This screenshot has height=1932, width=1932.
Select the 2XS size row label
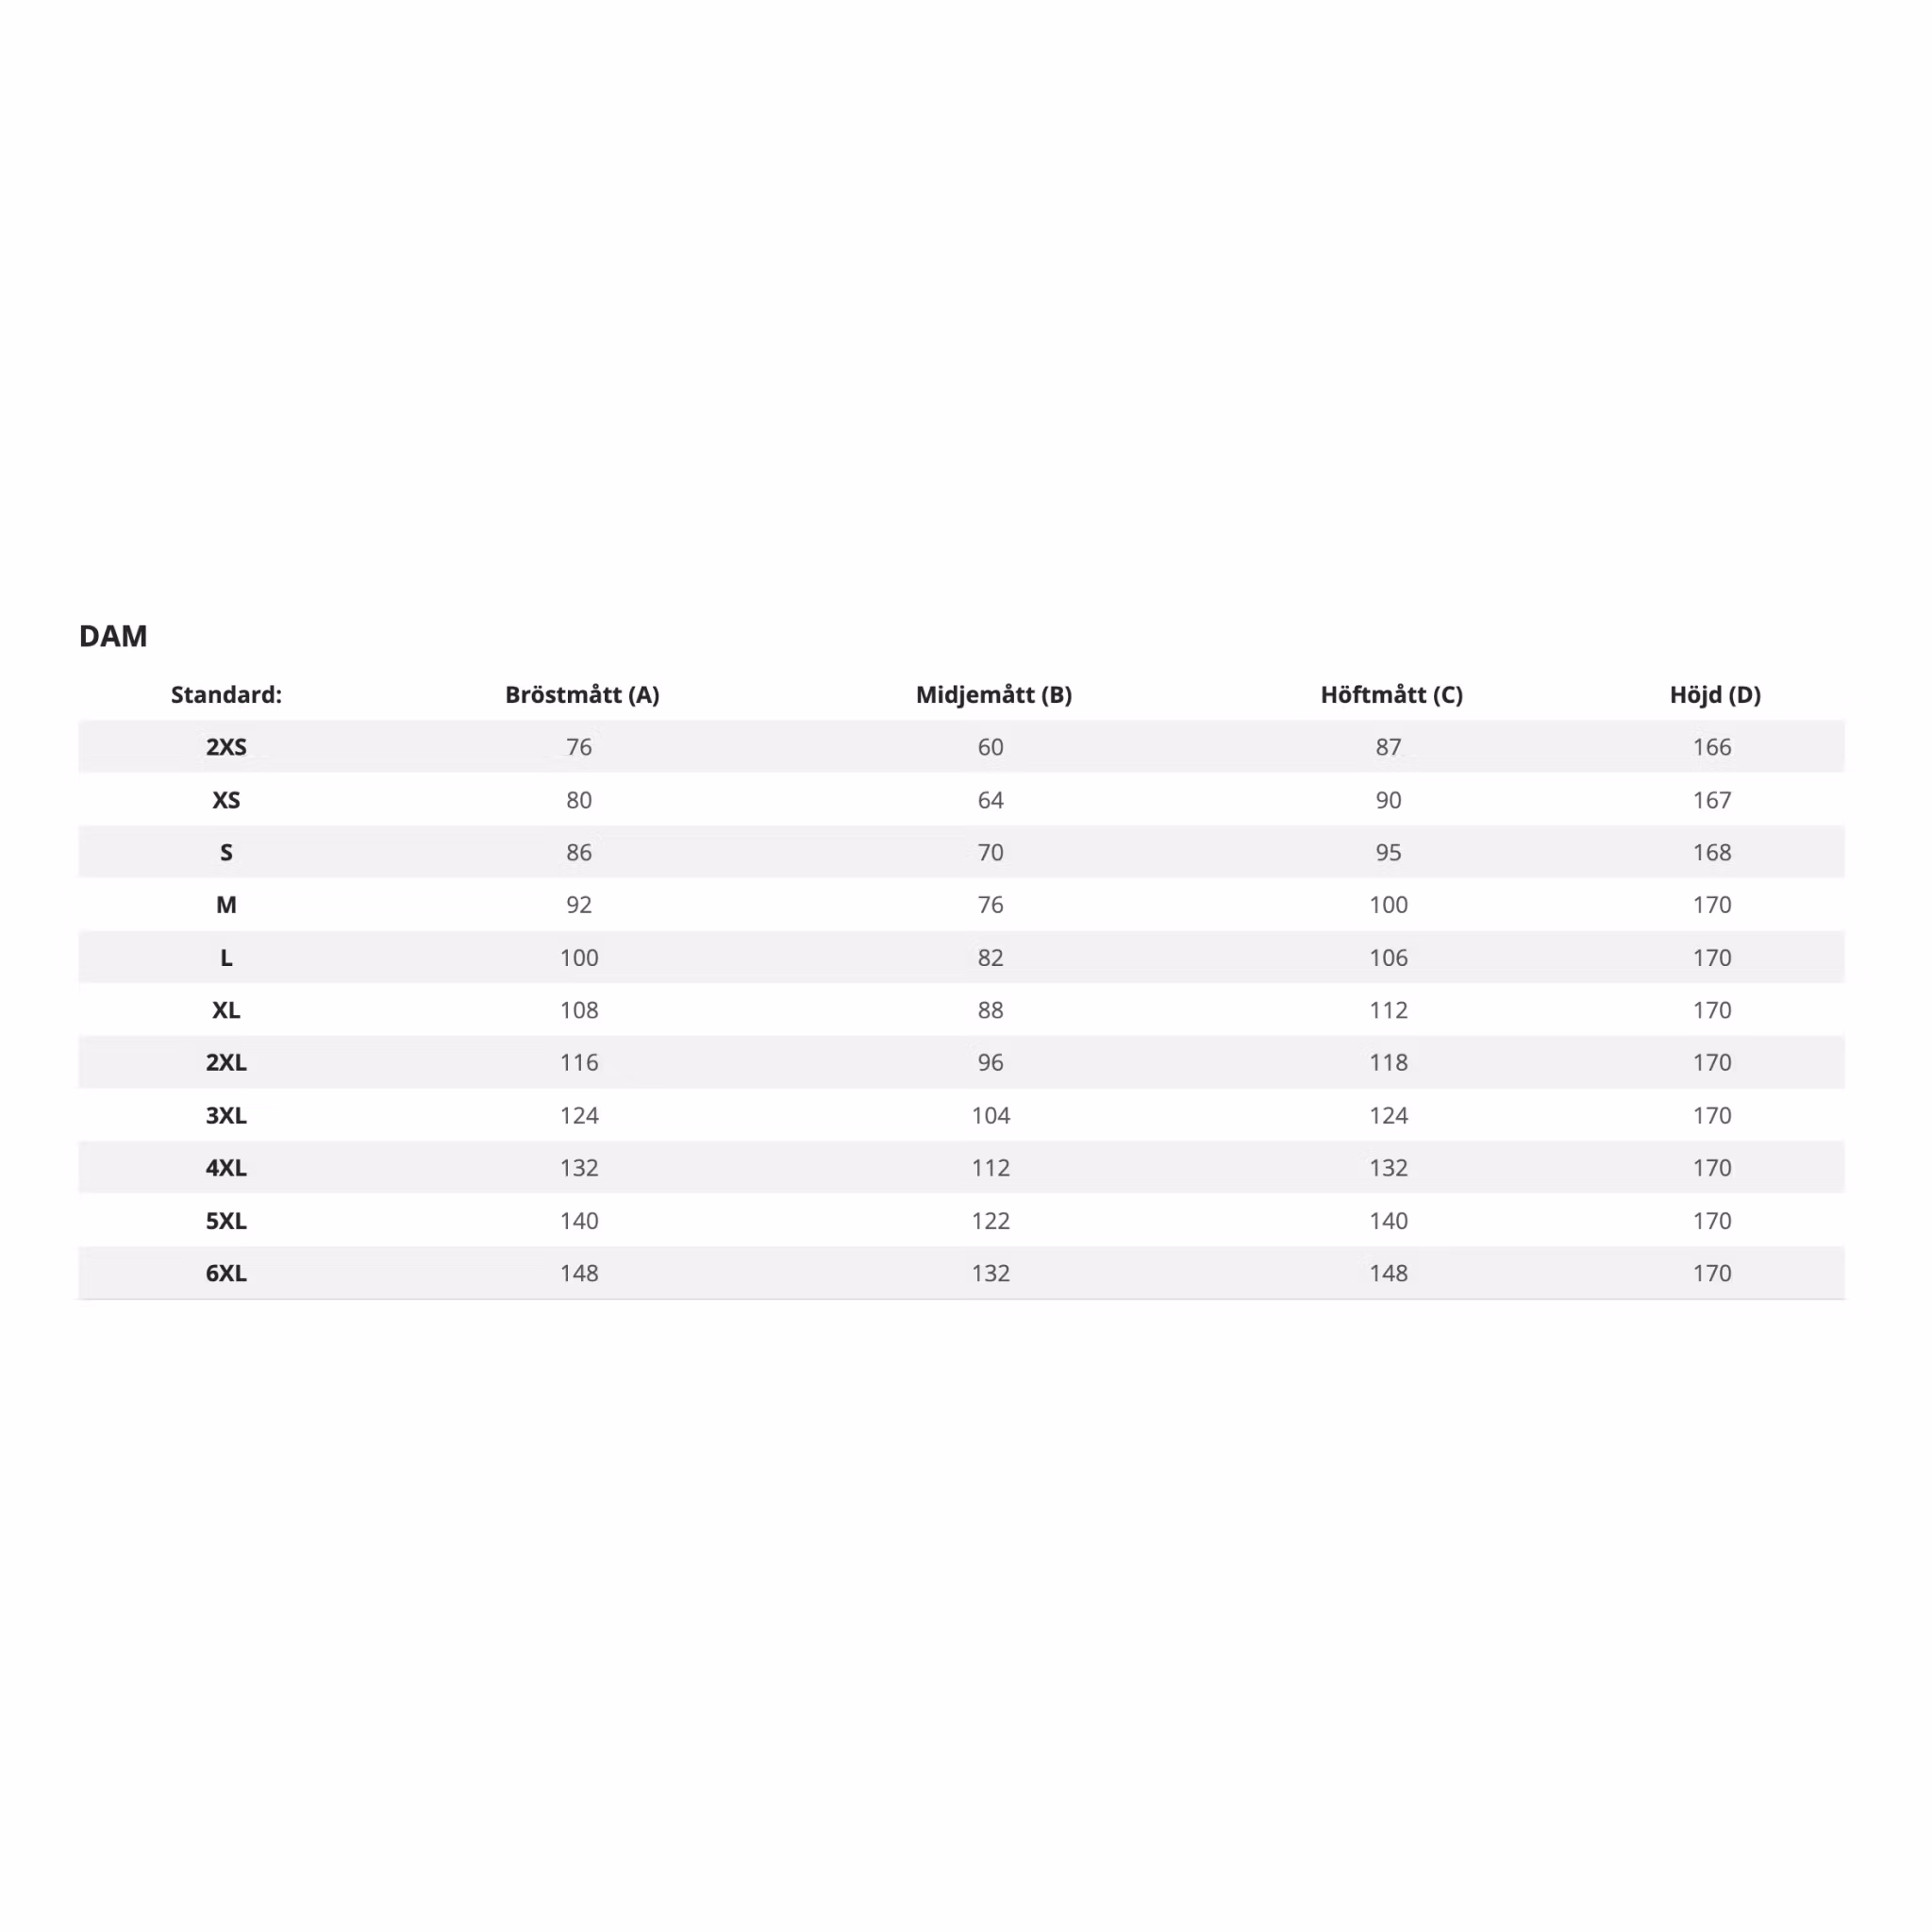tap(226, 747)
